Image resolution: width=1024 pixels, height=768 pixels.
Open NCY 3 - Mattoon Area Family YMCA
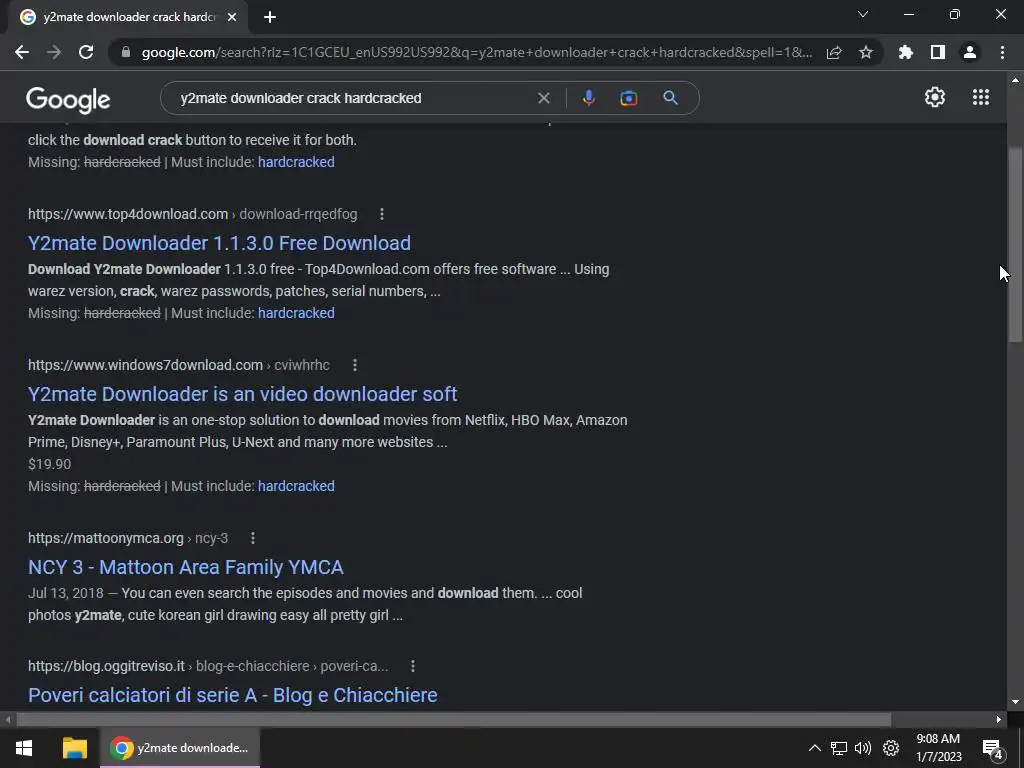point(185,567)
